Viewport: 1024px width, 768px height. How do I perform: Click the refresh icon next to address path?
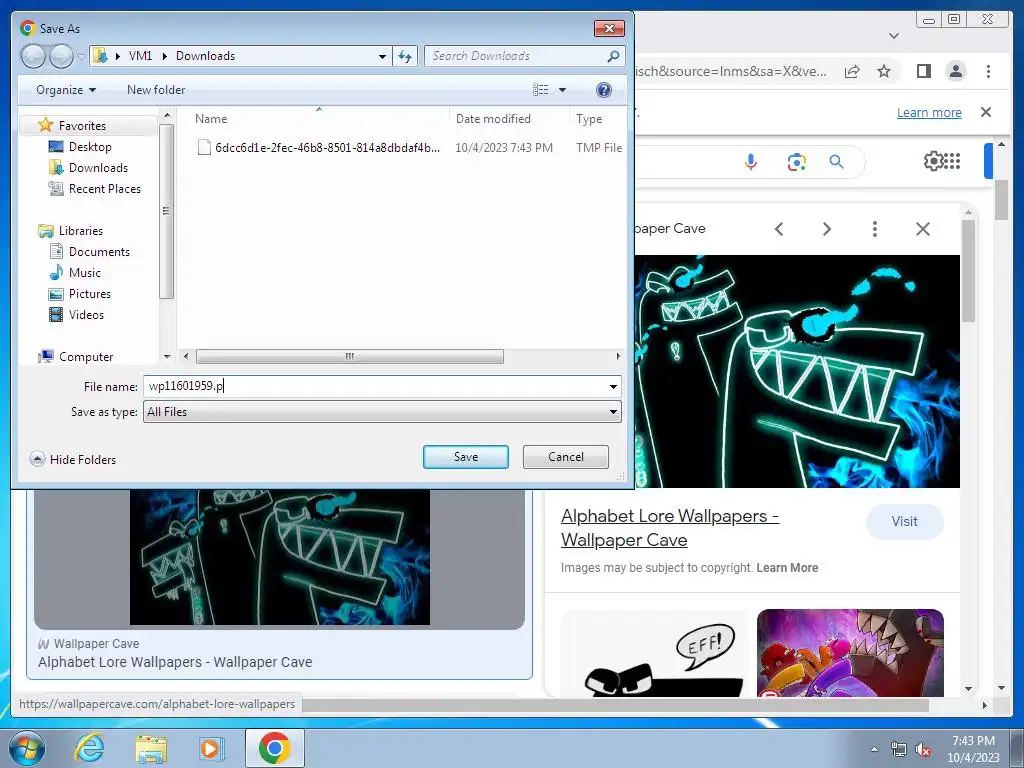pos(405,56)
